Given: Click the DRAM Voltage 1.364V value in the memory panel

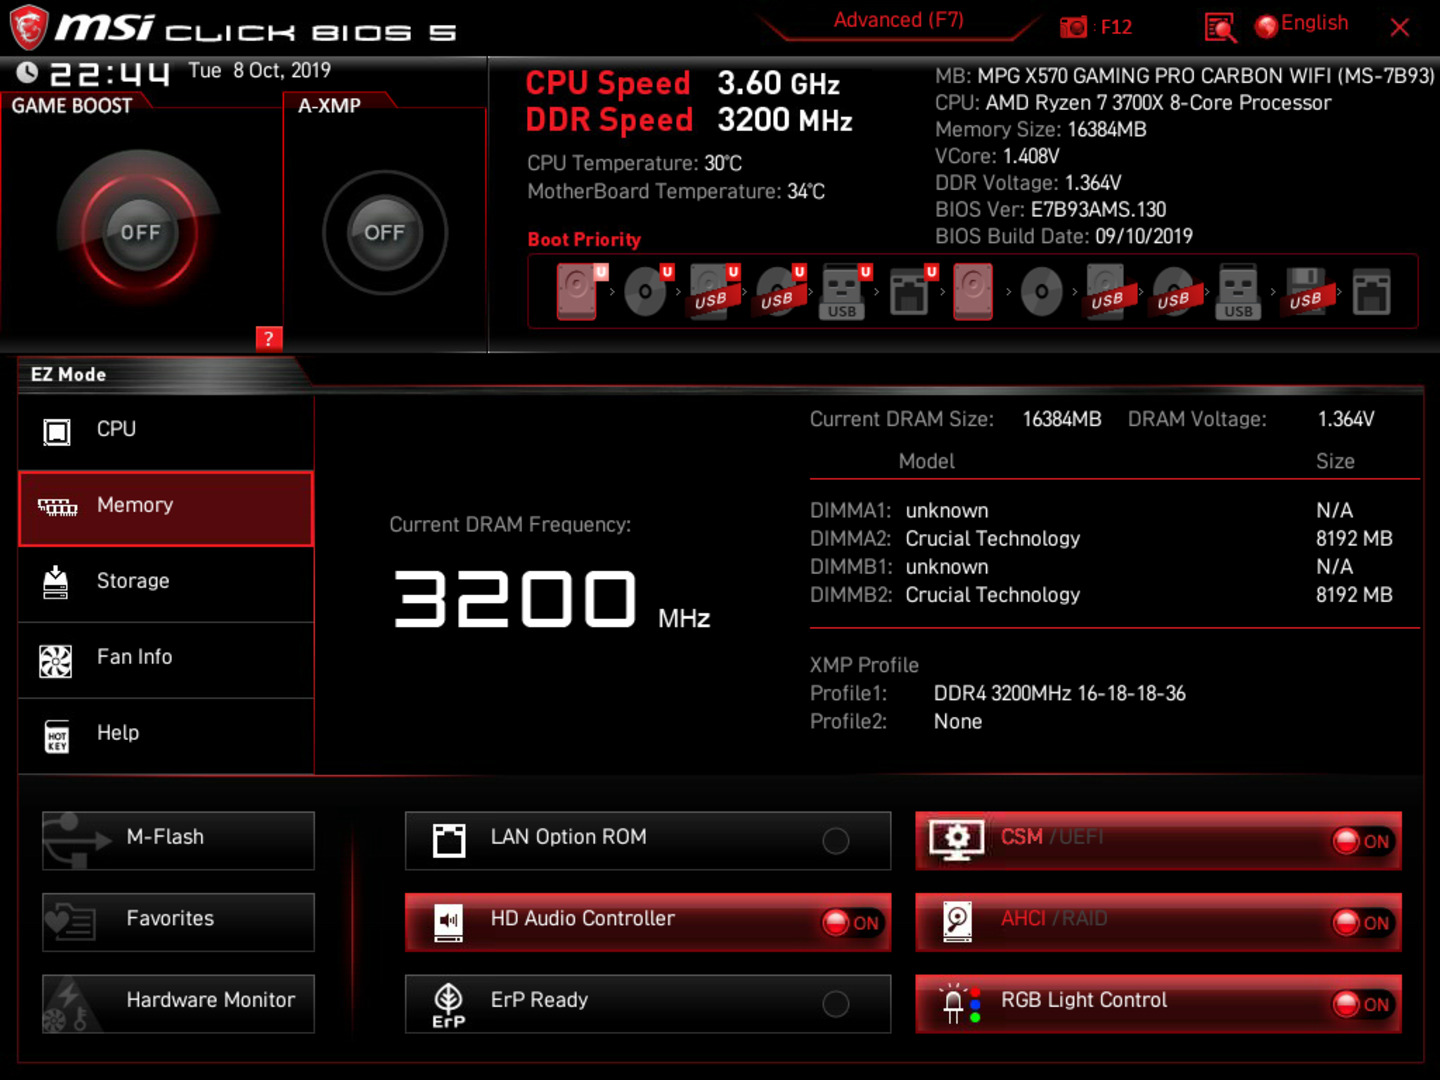Looking at the screenshot, I should pyautogui.click(x=1346, y=419).
